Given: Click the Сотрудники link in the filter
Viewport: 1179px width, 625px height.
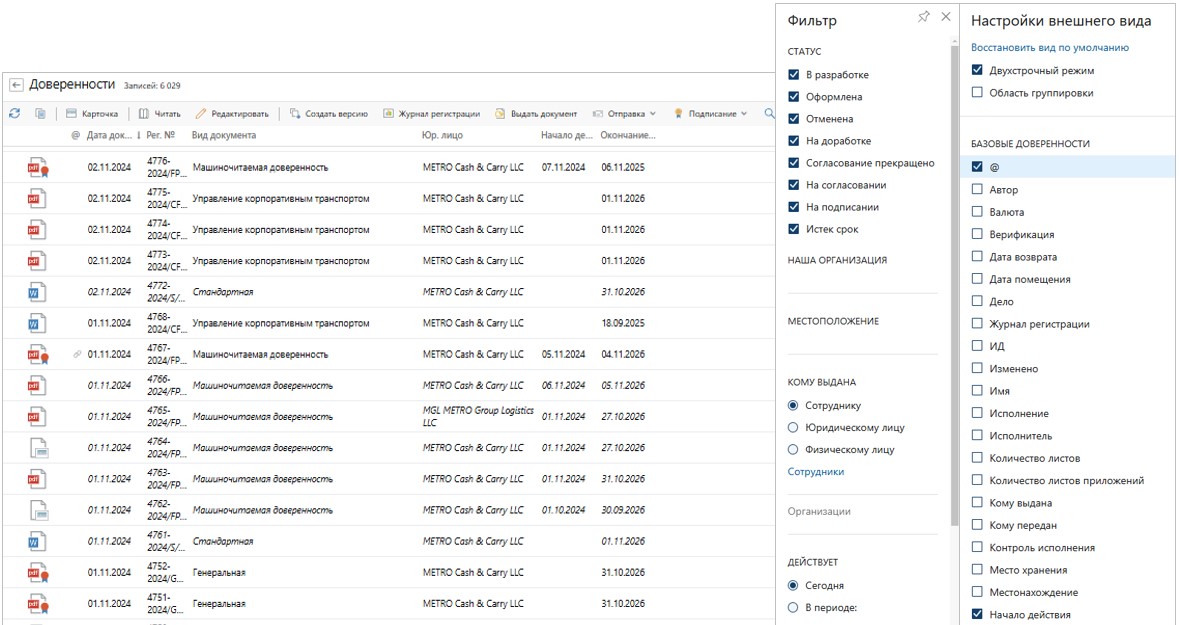Looking at the screenshot, I should (x=815, y=472).
